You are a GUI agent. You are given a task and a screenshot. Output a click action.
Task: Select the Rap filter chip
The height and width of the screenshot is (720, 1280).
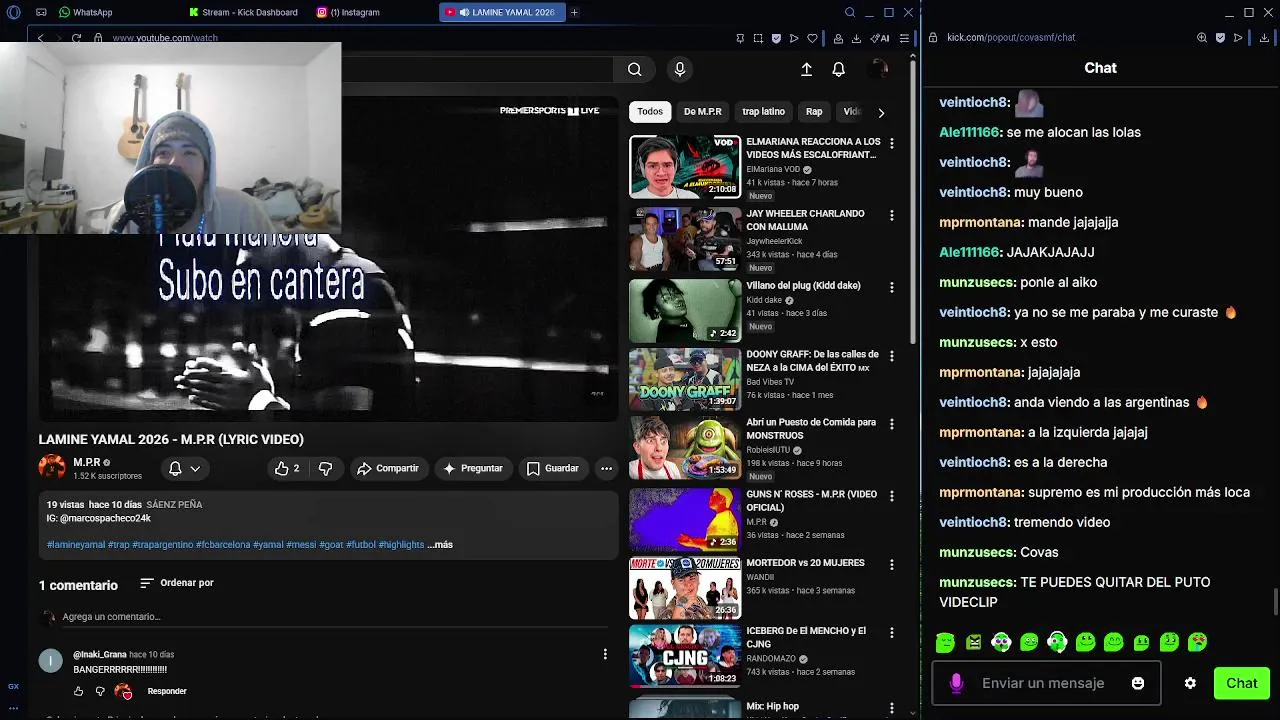pyautogui.click(x=814, y=112)
